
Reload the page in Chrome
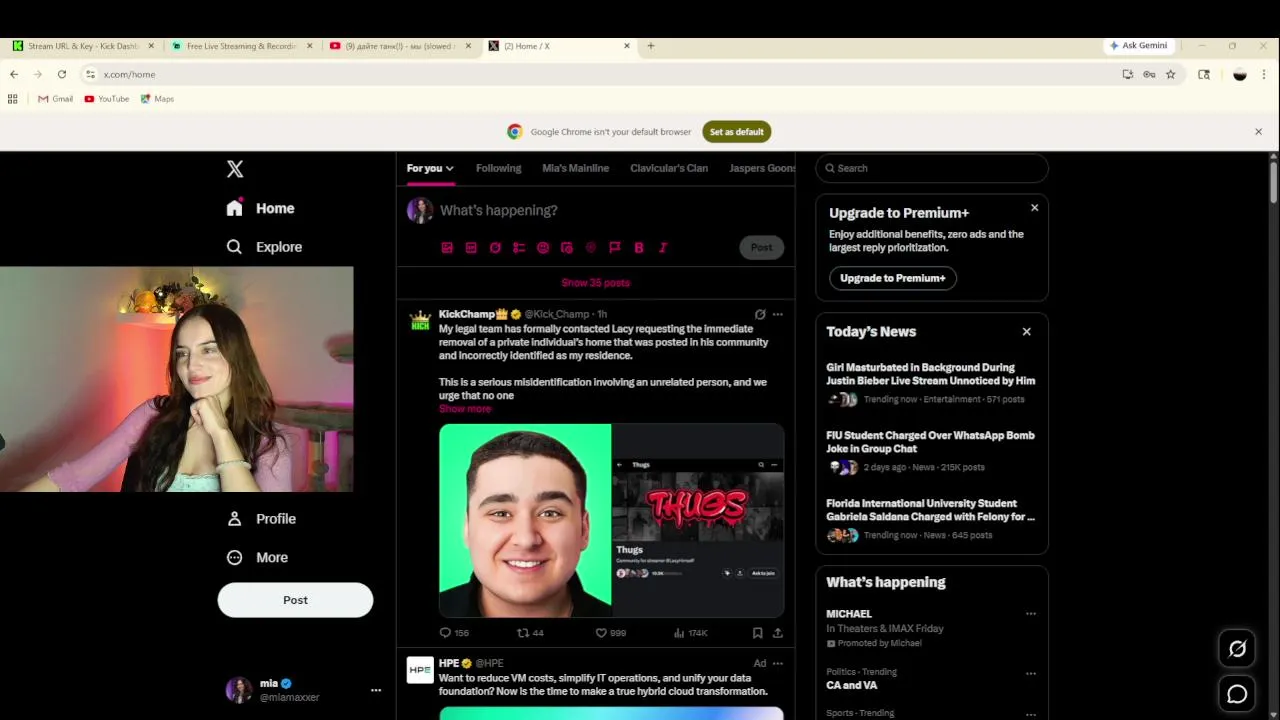point(62,74)
